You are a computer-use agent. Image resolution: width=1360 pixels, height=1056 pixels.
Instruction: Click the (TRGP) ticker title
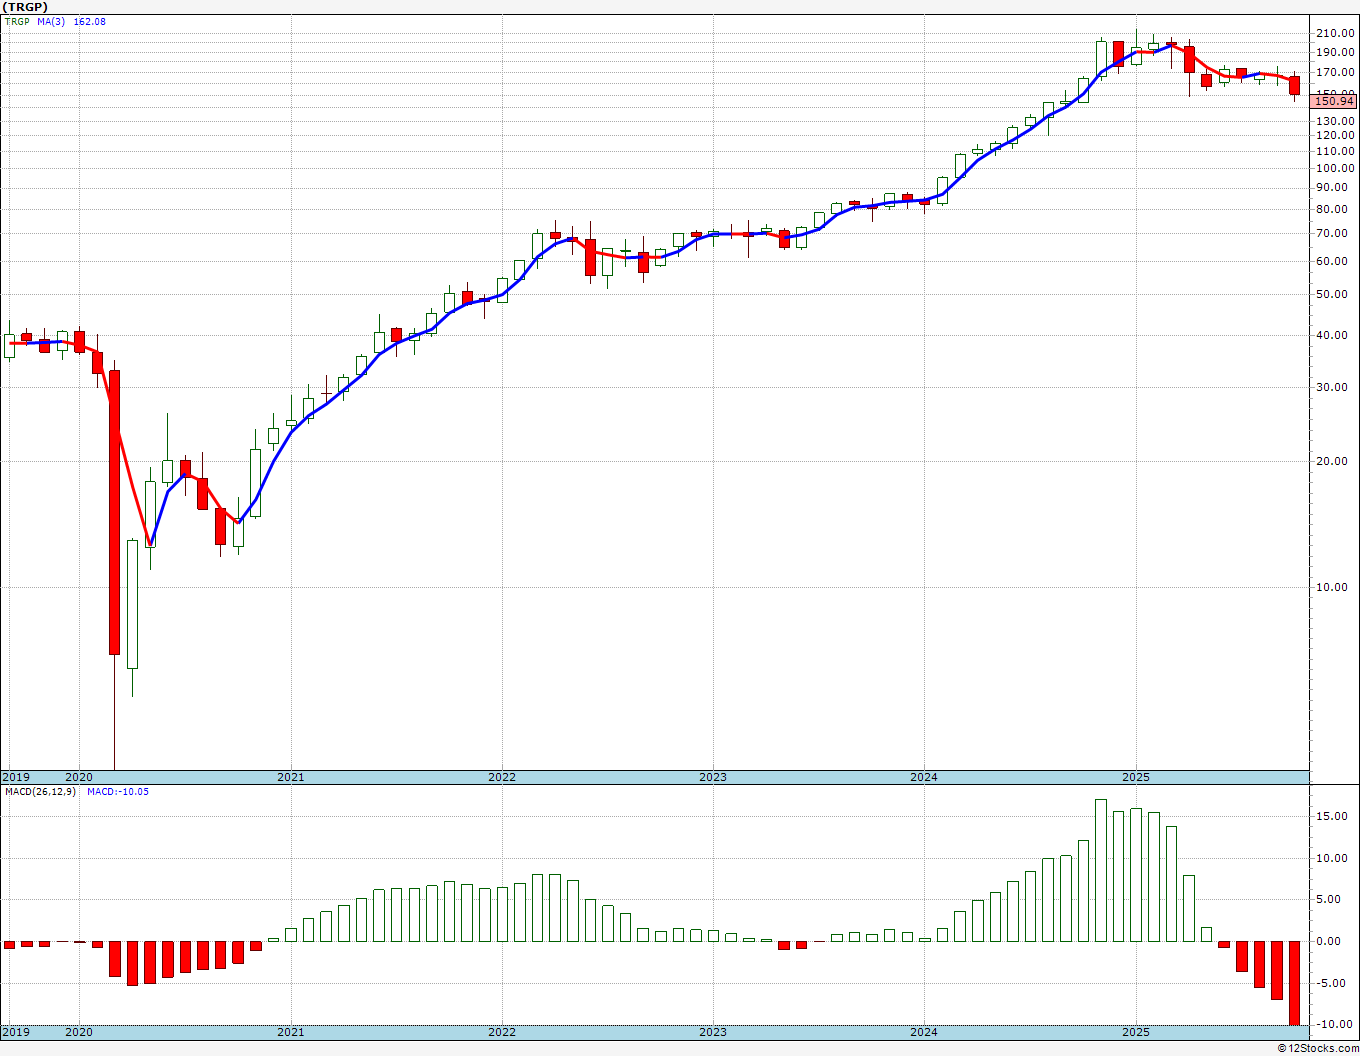click(x=25, y=6)
